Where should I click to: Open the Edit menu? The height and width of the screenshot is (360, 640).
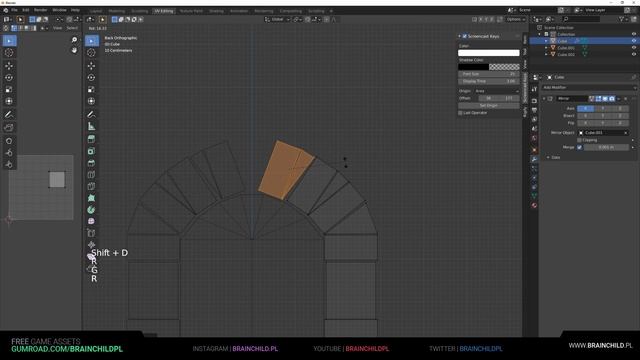point(26,10)
